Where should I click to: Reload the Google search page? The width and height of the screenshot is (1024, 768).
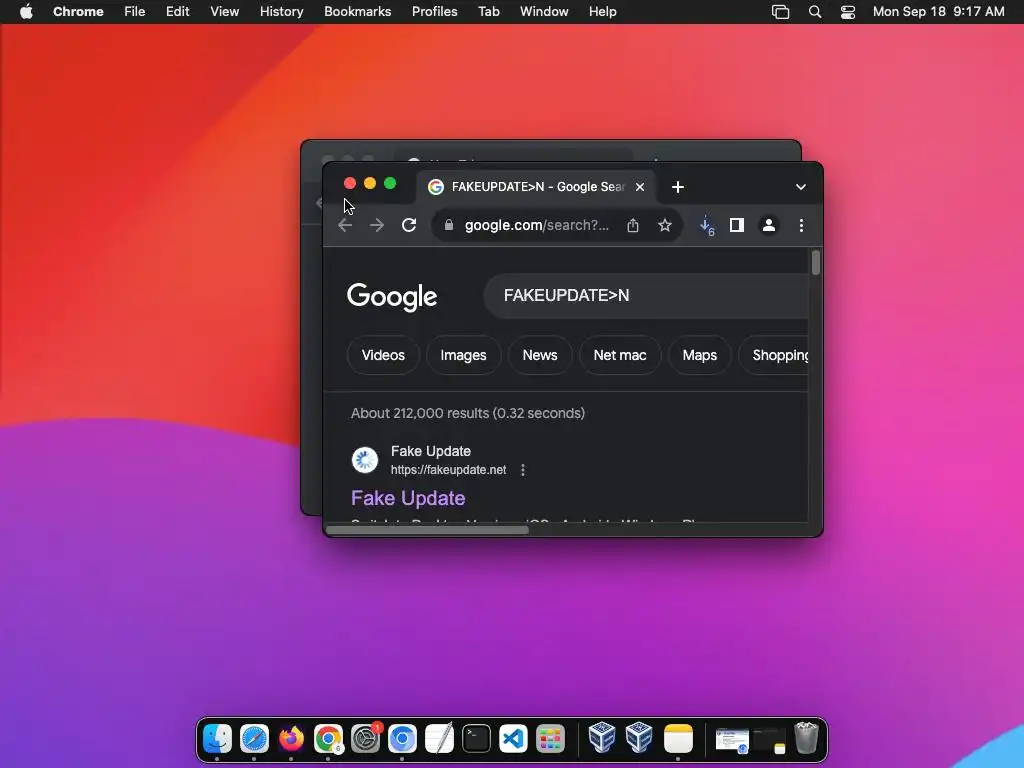[409, 225]
